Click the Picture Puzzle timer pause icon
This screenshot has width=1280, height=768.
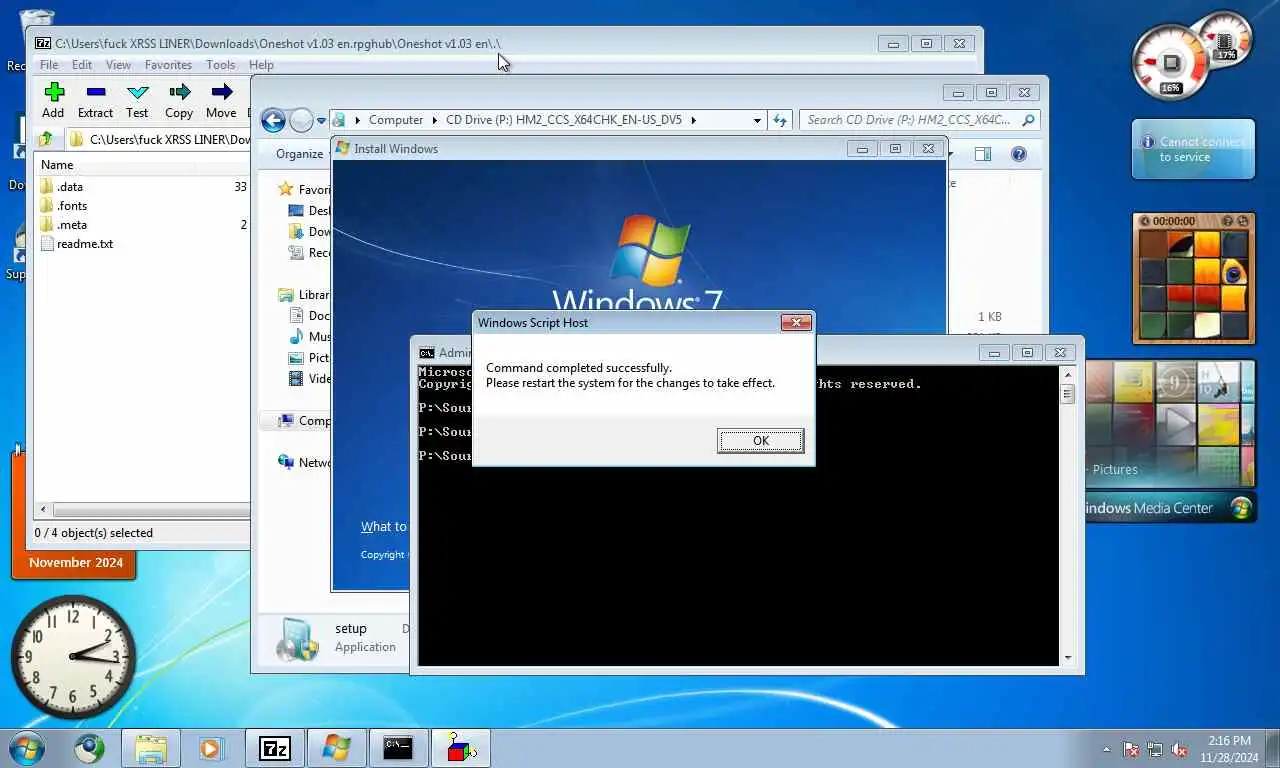pyautogui.click(x=1146, y=221)
